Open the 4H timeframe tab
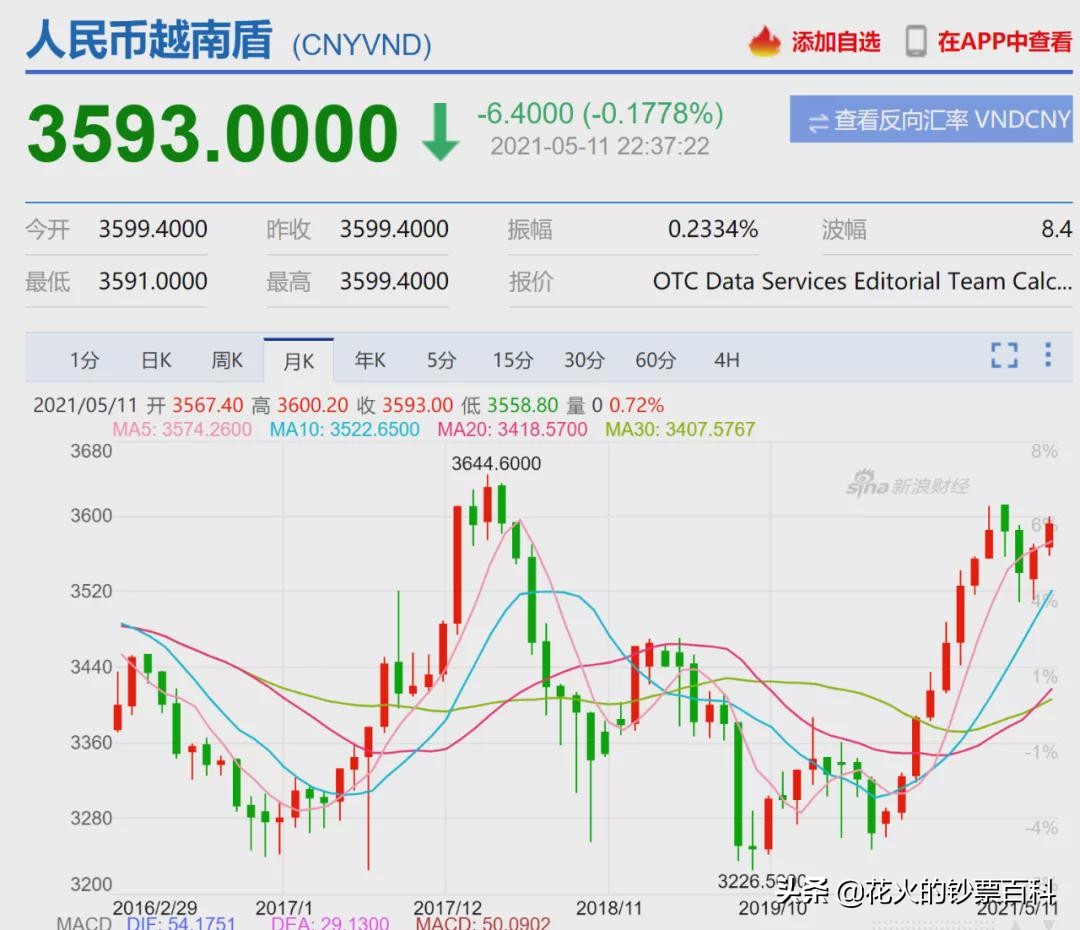 [726, 359]
